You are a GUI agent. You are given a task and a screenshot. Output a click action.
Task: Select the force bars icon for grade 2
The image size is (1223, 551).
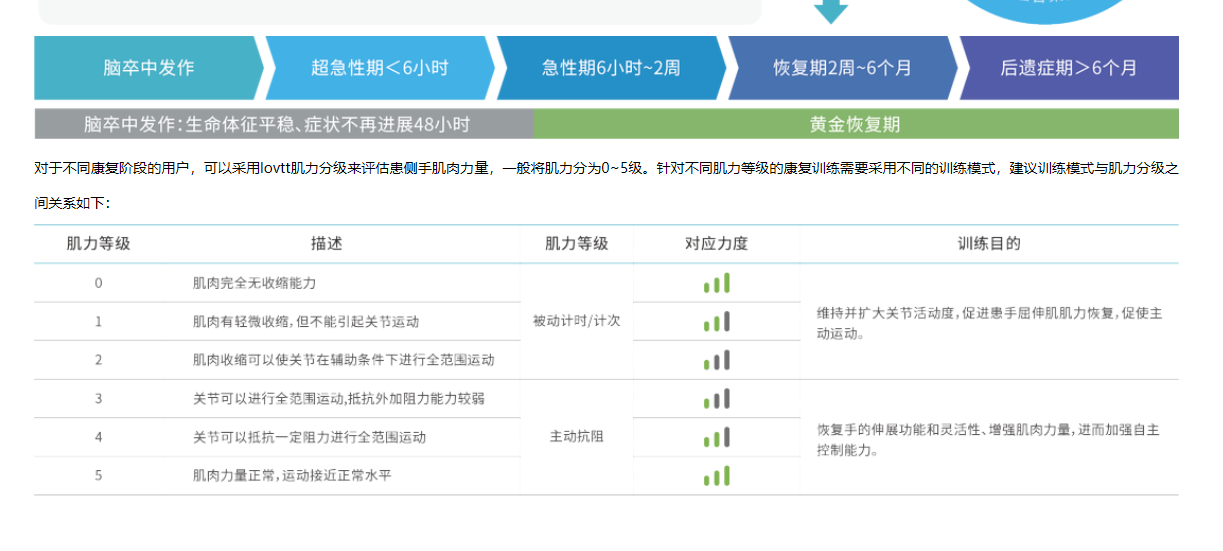[x=716, y=360]
